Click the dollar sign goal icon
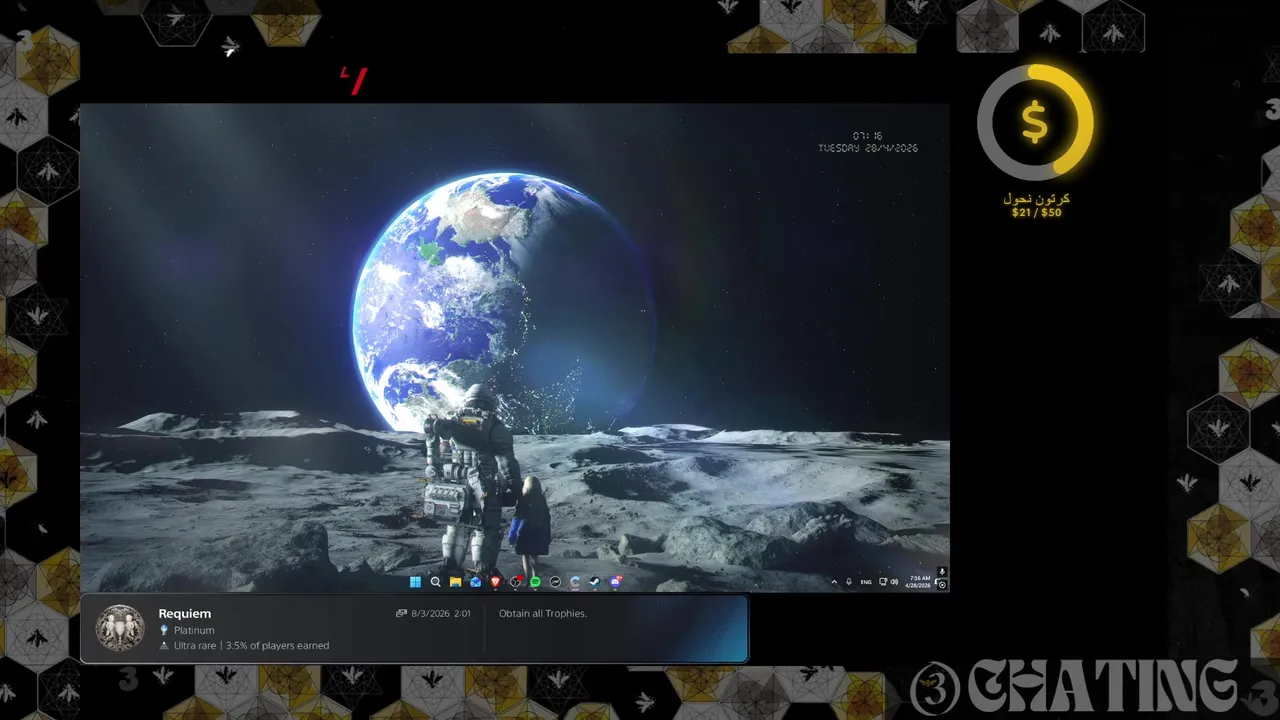This screenshot has width=1280, height=720. click(1035, 122)
